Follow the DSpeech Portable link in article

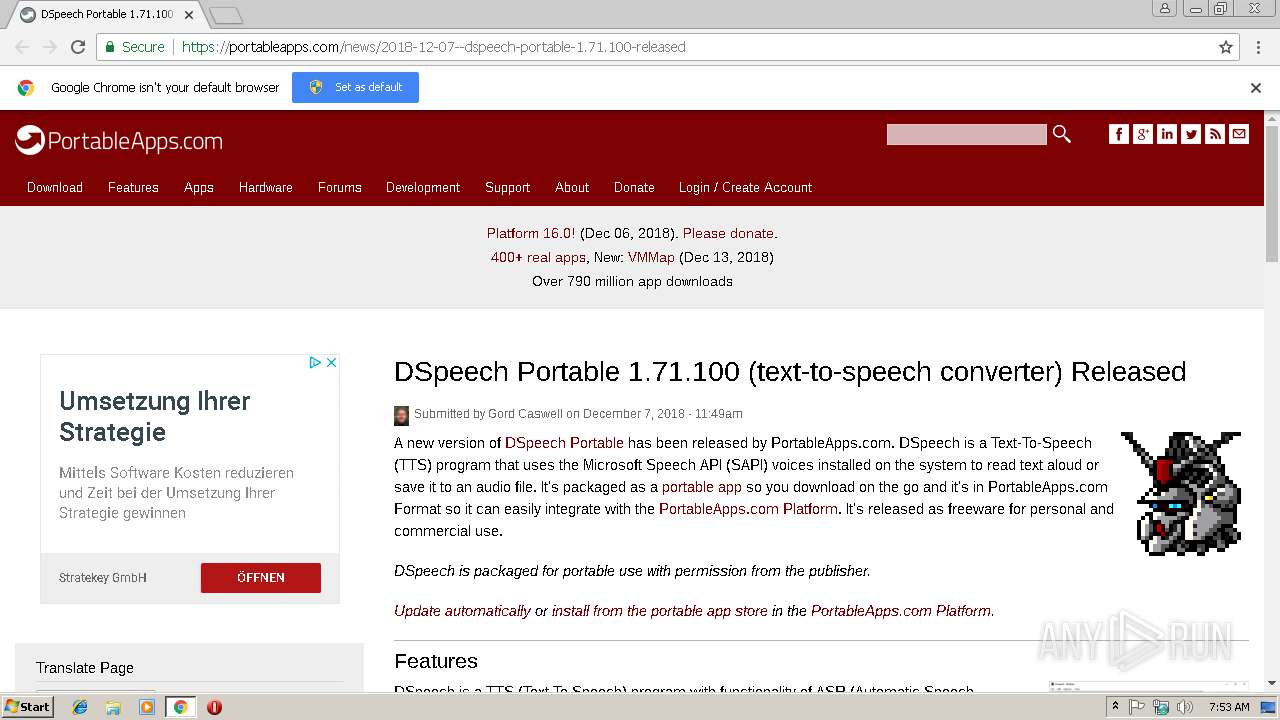[564, 443]
